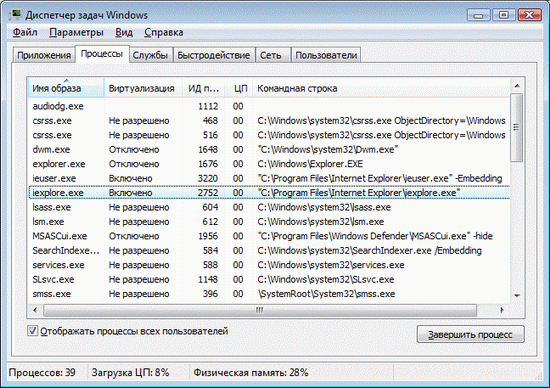Select the lsm.exe process
The image size is (550, 388).
[269, 222]
